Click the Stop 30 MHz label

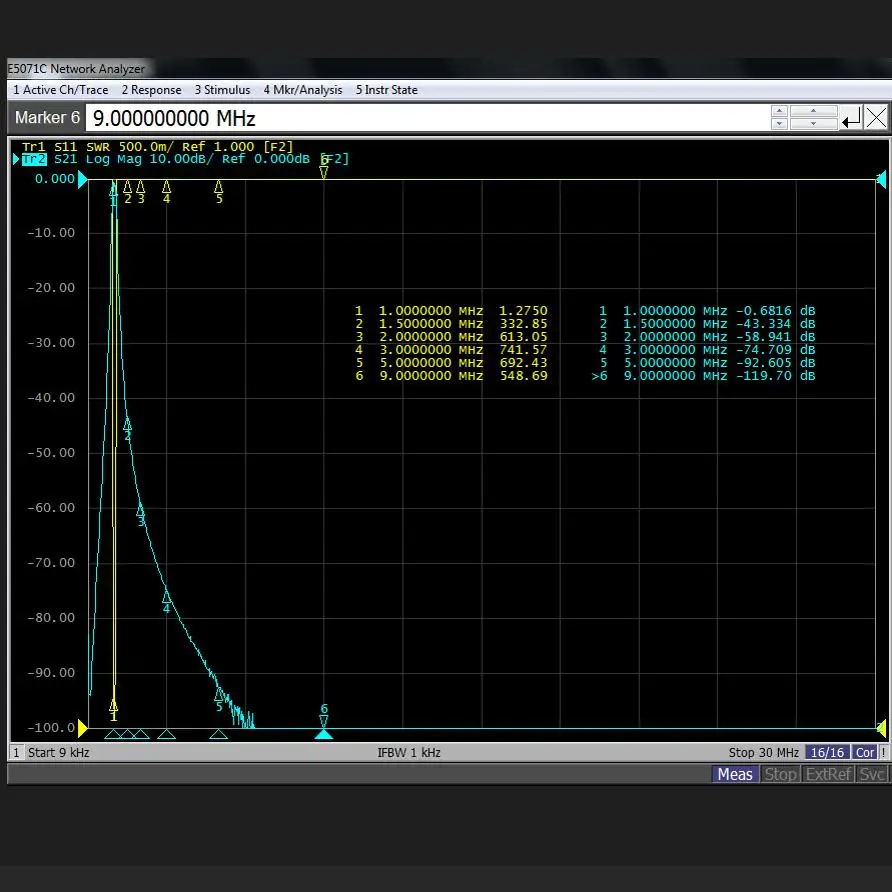point(763,752)
